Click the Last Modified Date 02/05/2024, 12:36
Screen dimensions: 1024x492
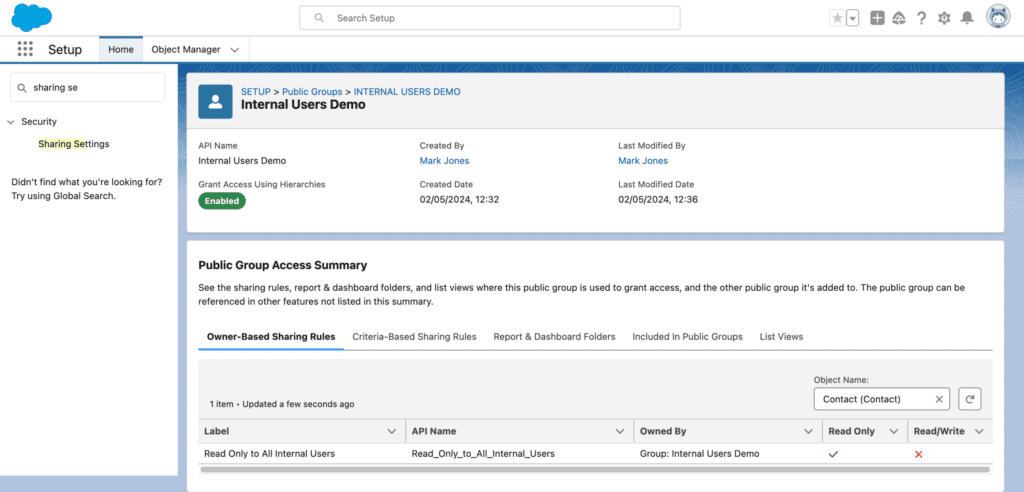(x=658, y=200)
